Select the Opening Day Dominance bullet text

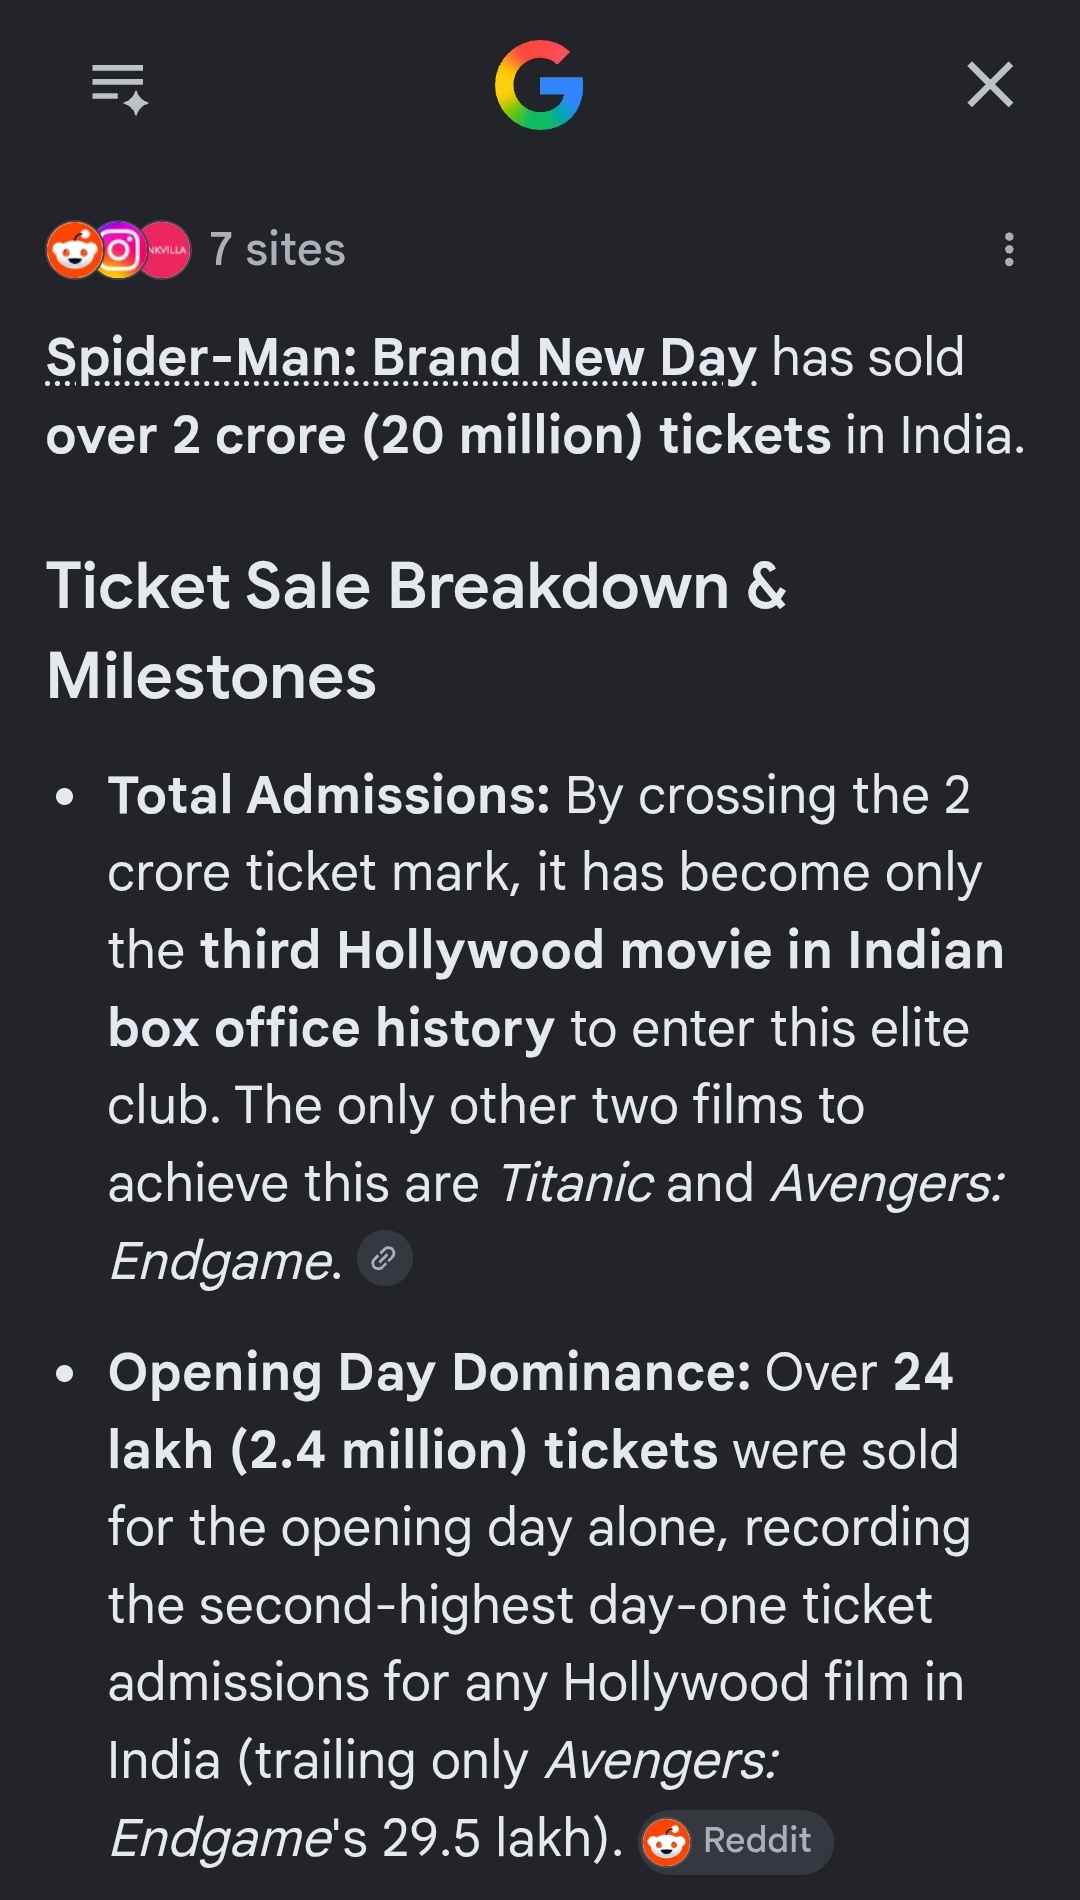(x=540, y=1605)
